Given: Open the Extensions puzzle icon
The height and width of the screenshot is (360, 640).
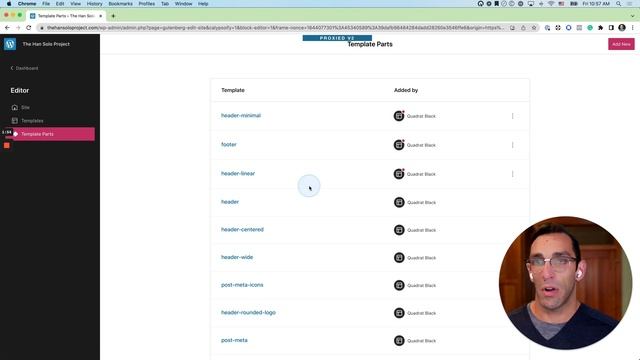Looking at the screenshot, I should (600, 28).
